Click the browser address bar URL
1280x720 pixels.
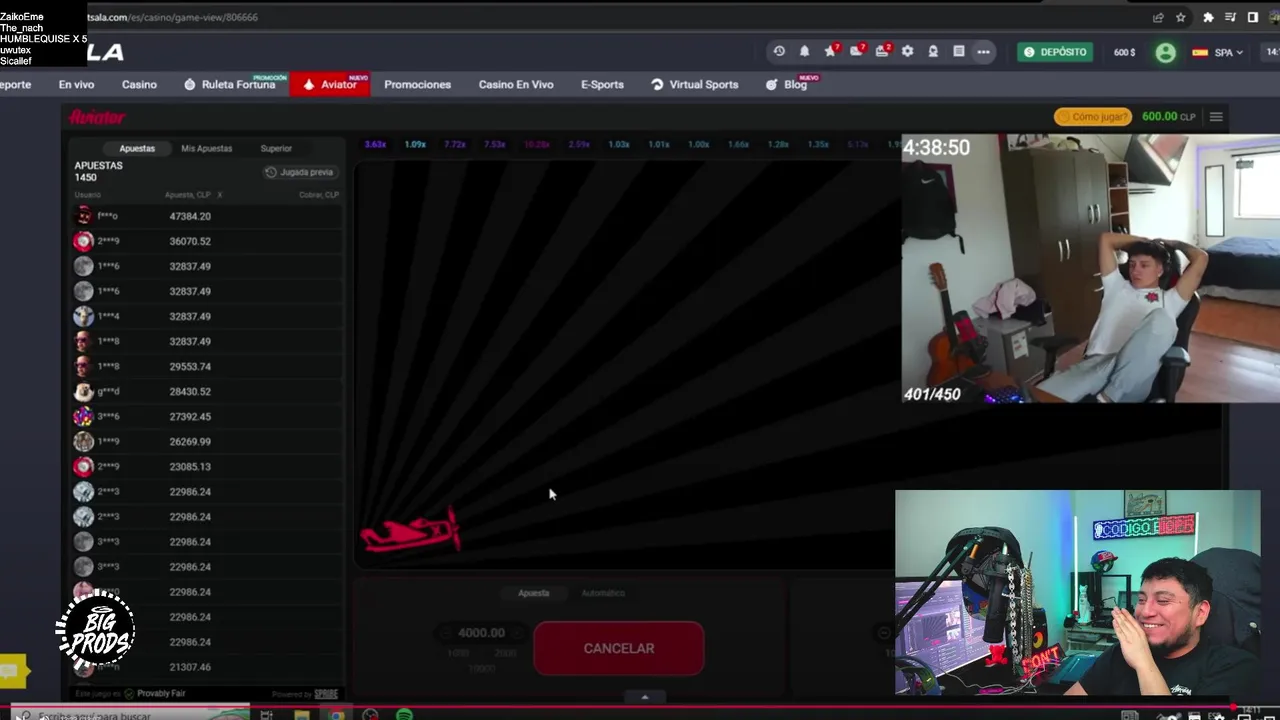172,17
